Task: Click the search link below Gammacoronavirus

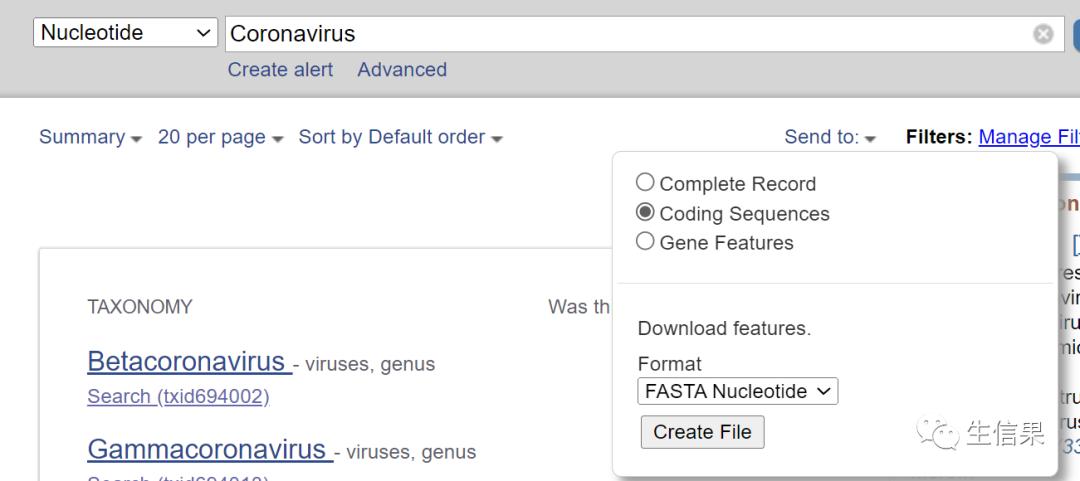Action: 178,477
